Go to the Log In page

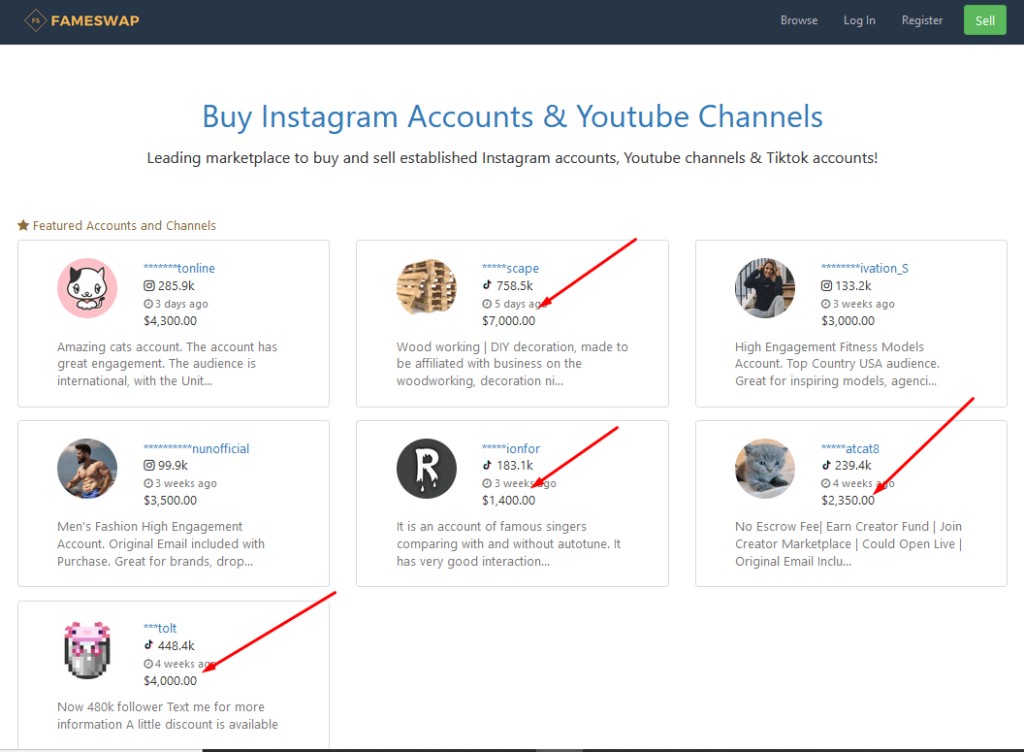click(859, 20)
